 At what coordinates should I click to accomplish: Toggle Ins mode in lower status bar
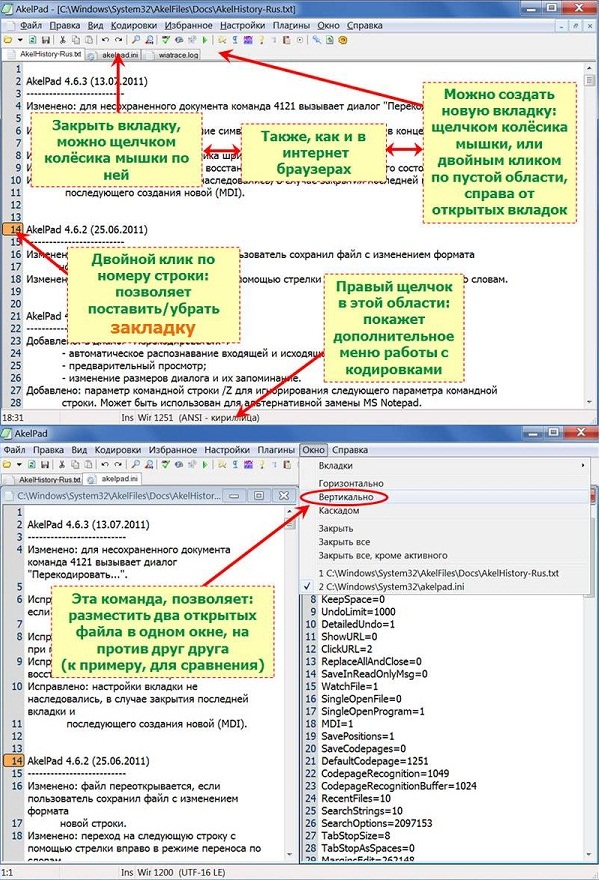(127, 872)
